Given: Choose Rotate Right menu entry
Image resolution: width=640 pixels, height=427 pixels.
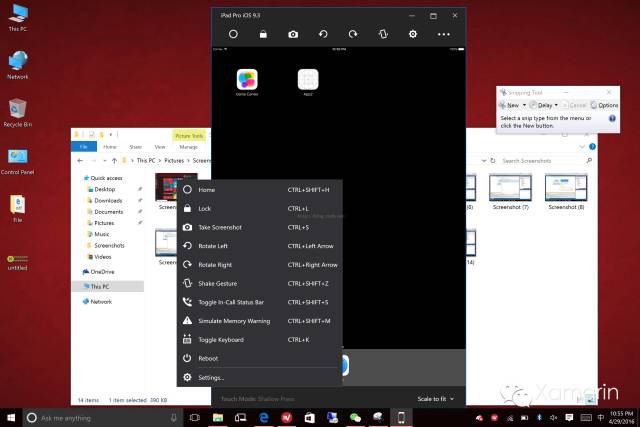Looking at the screenshot, I should point(260,265).
